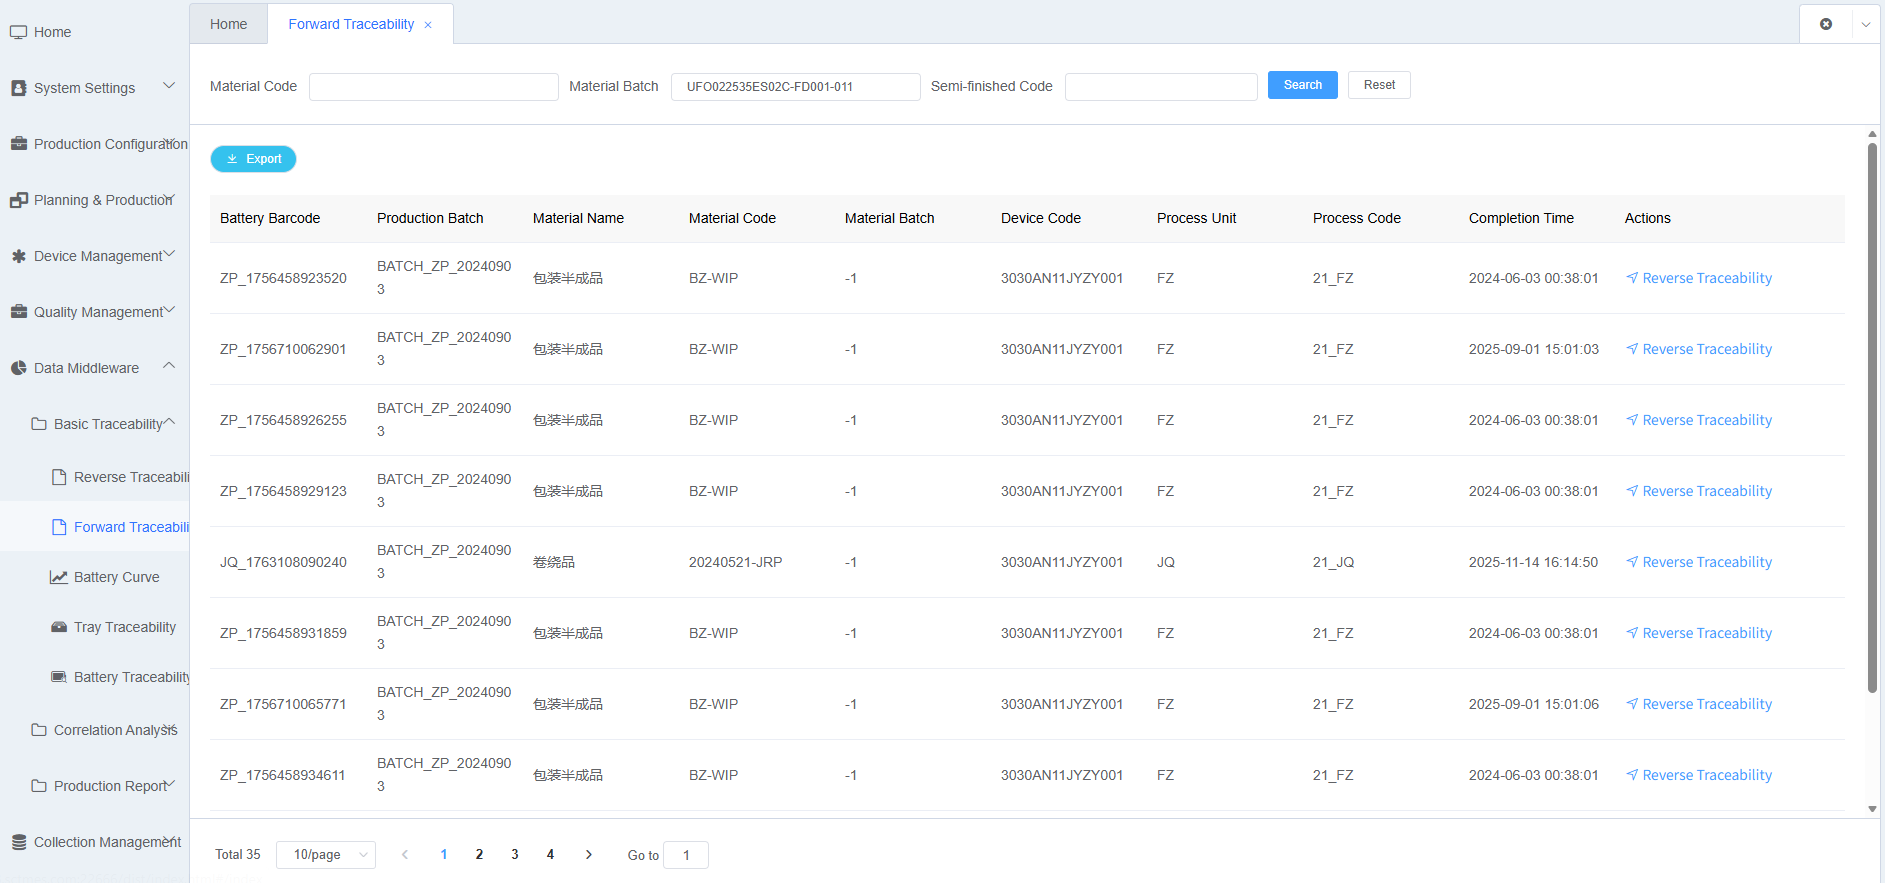Expand the System Settings menu chevron
This screenshot has height=883, width=1885.
coord(169,86)
